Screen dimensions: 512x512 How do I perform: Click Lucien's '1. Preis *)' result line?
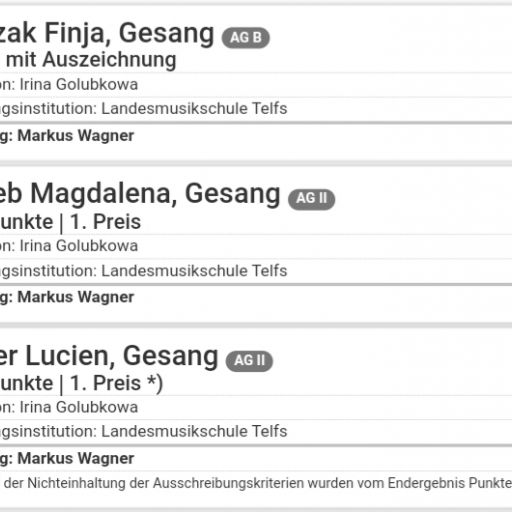click(81, 384)
